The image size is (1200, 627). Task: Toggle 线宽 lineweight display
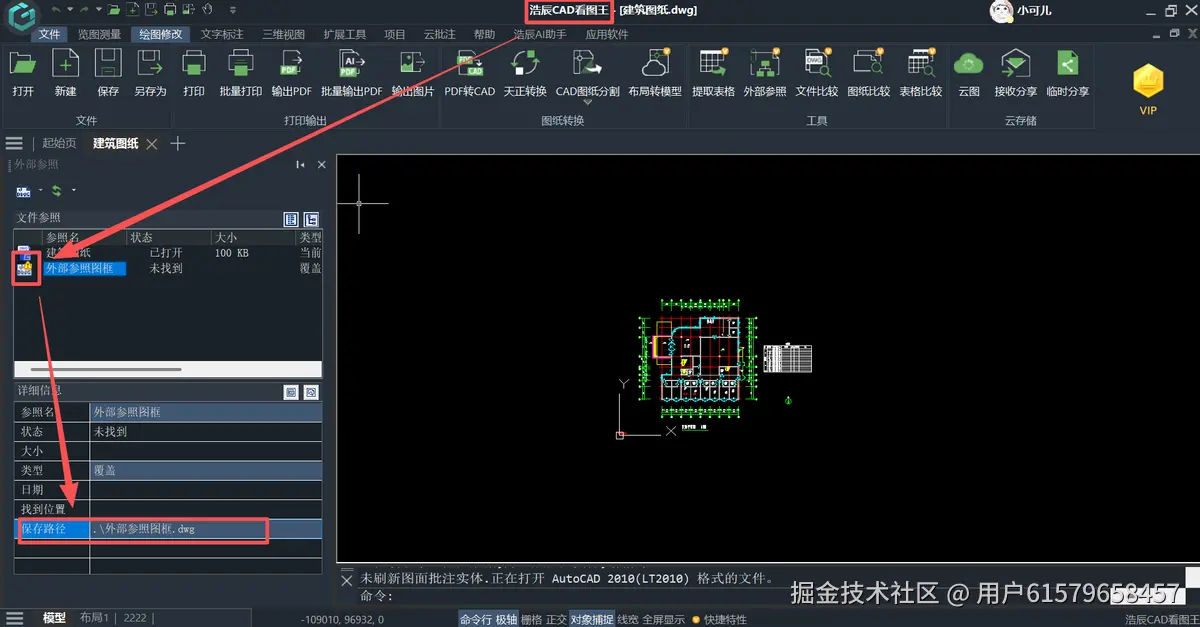point(628,619)
